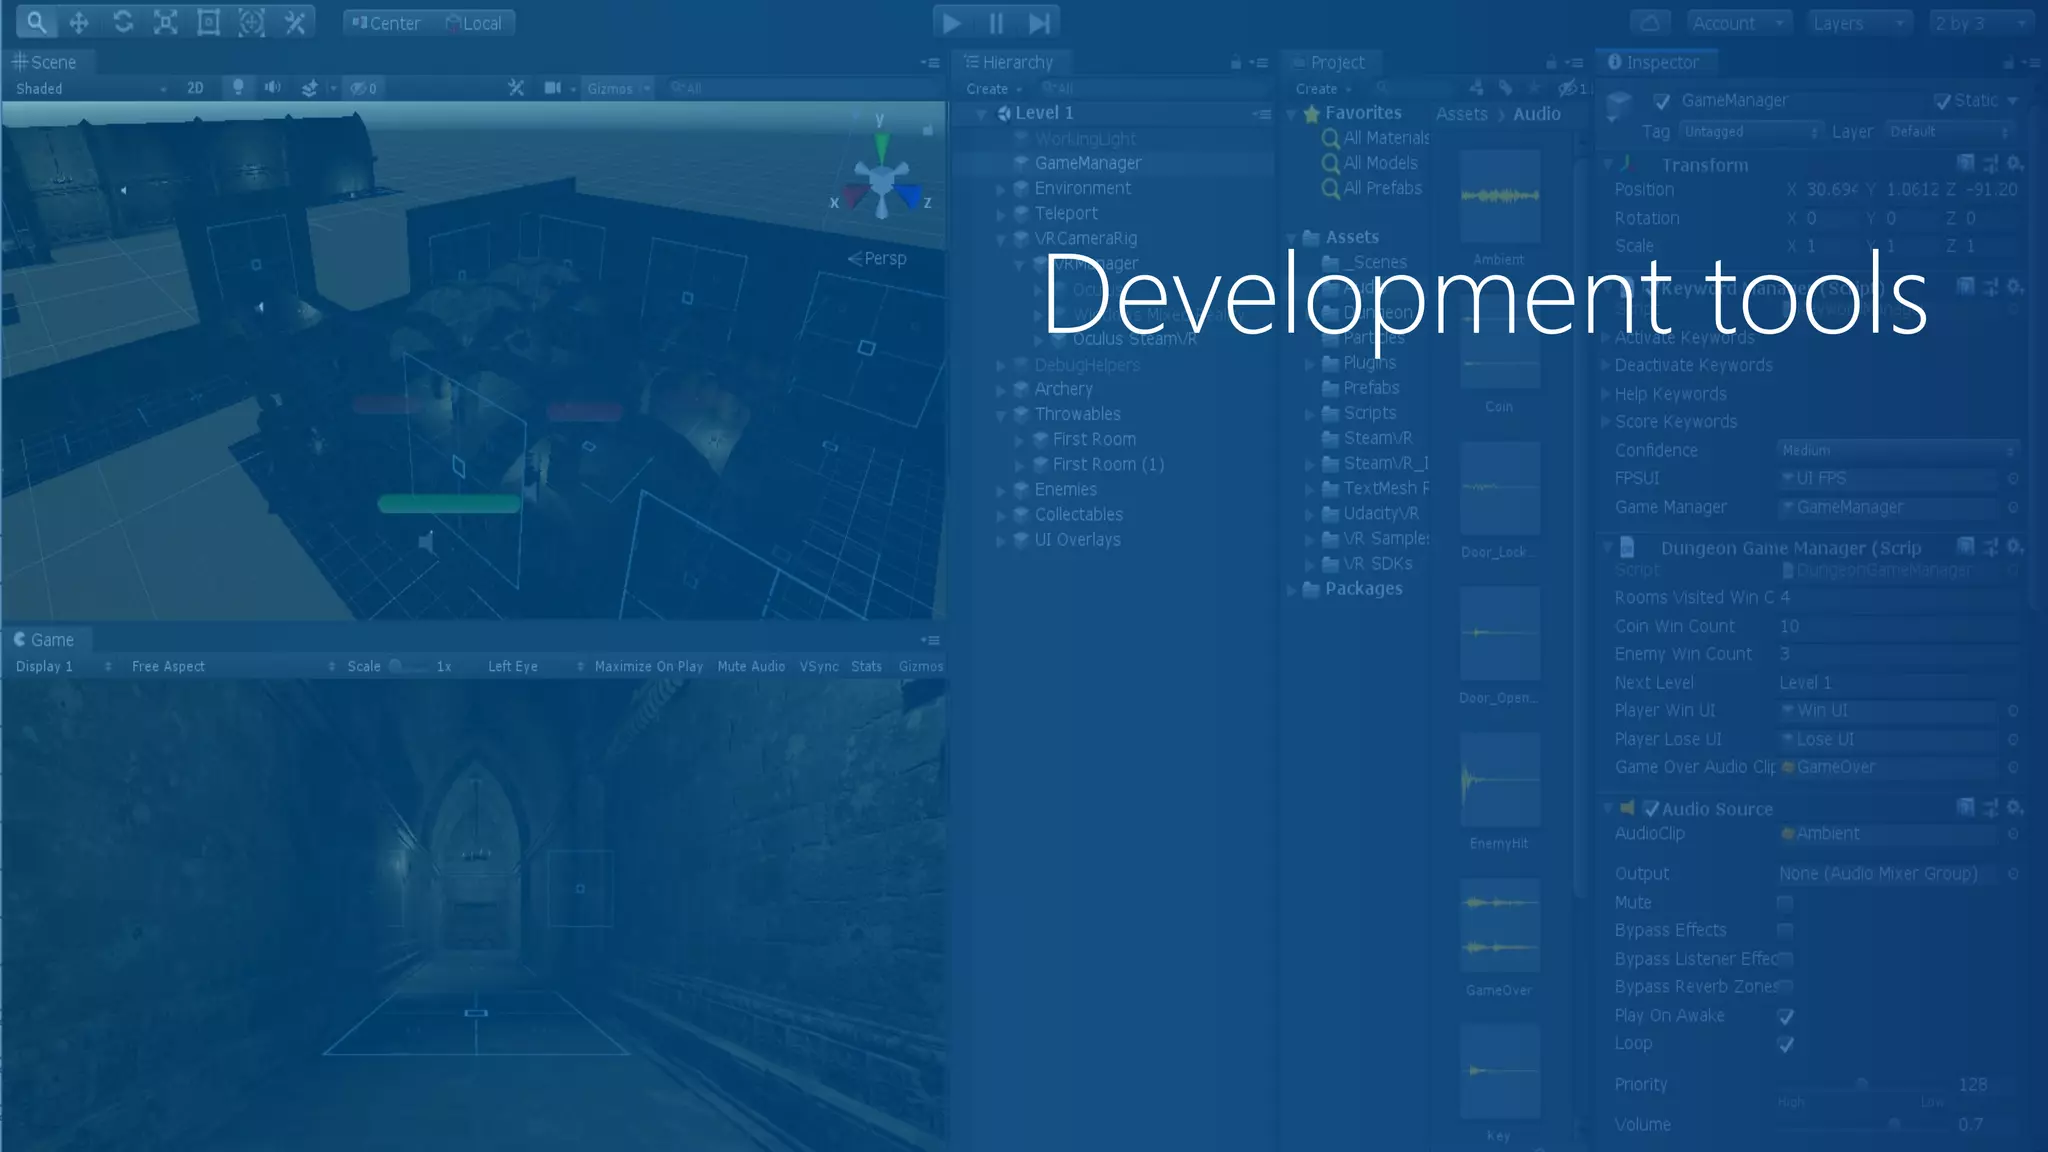Pause the game playback
The image size is (2048, 1152).
point(996,22)
